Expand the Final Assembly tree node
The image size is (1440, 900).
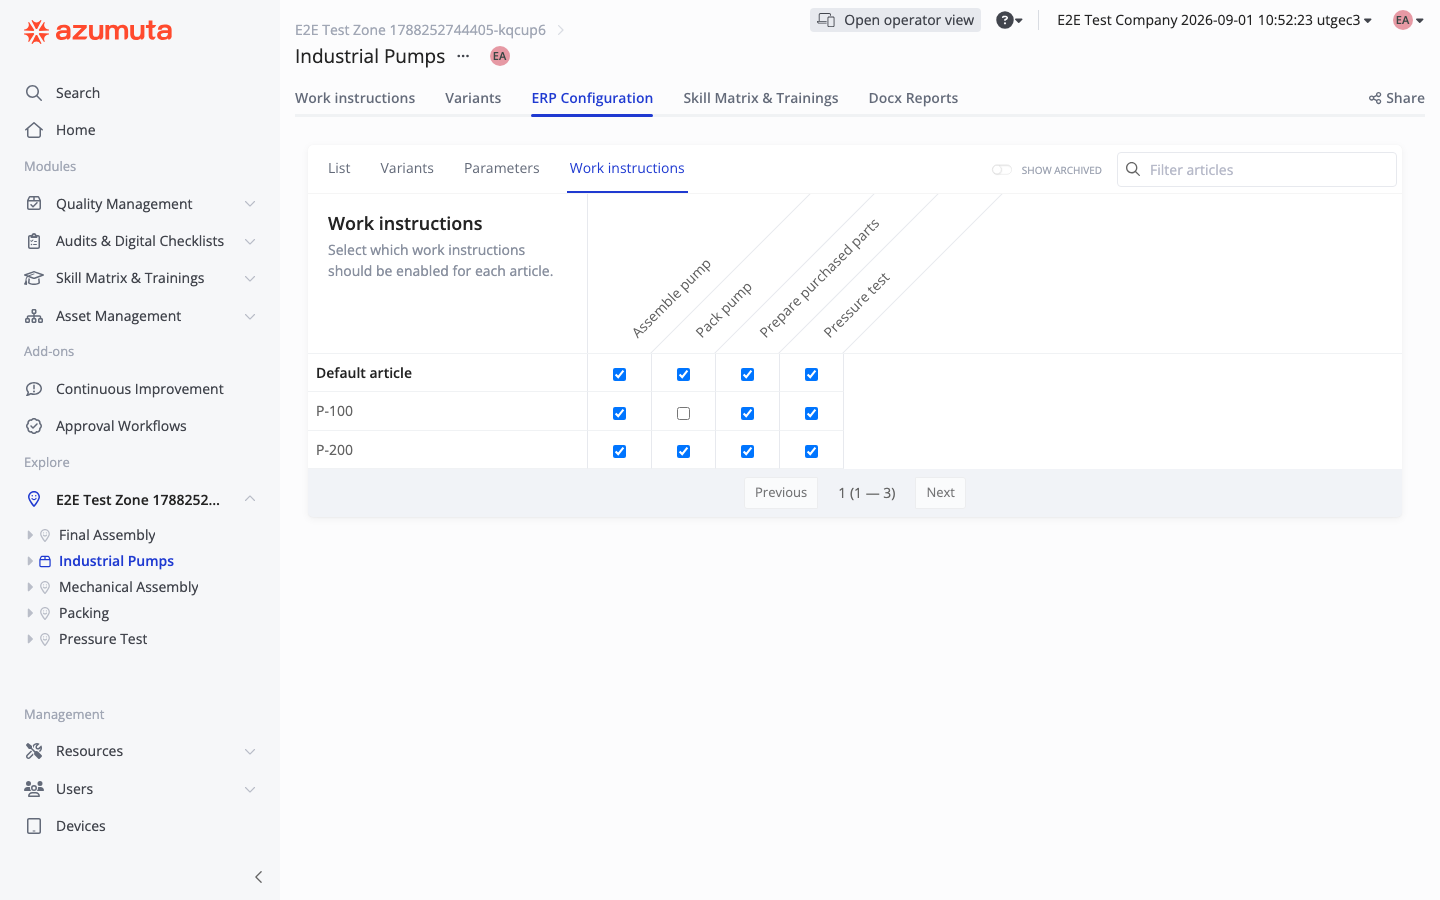coord(30,535)
